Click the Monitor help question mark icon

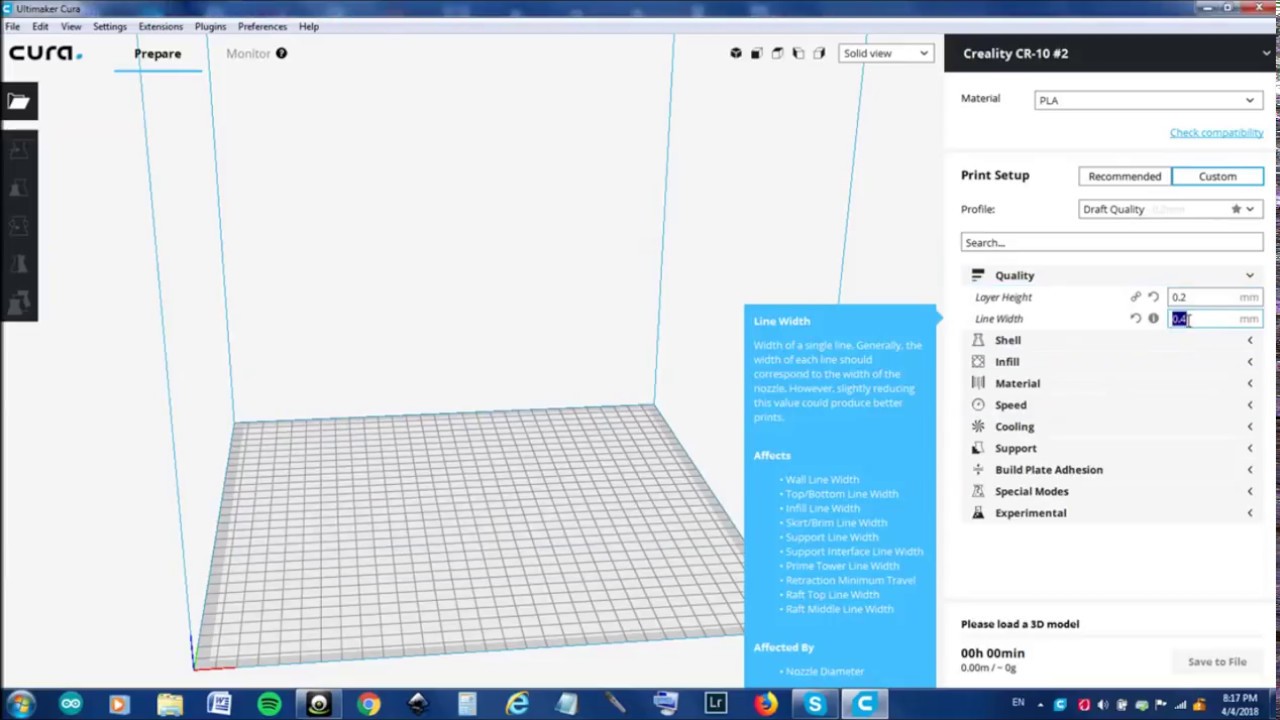click(x=281, y=53)
